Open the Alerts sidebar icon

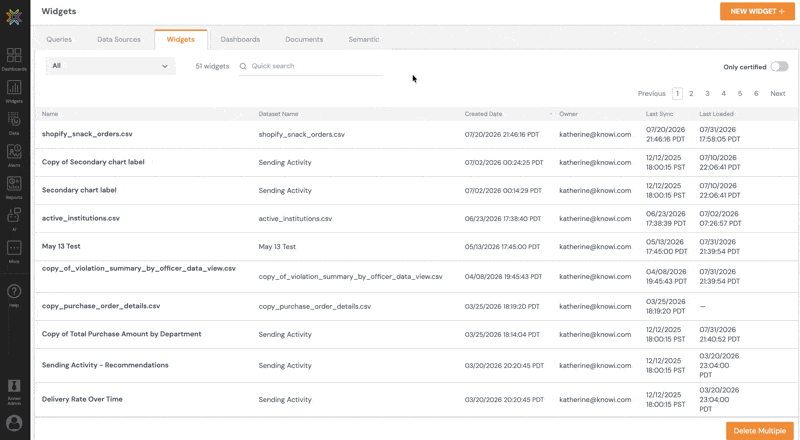(14, 155)
